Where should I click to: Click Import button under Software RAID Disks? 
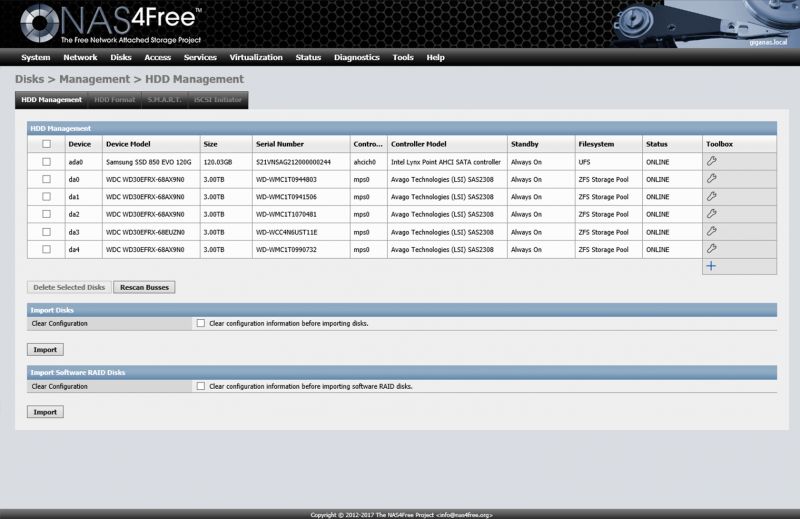click(45, 412)
